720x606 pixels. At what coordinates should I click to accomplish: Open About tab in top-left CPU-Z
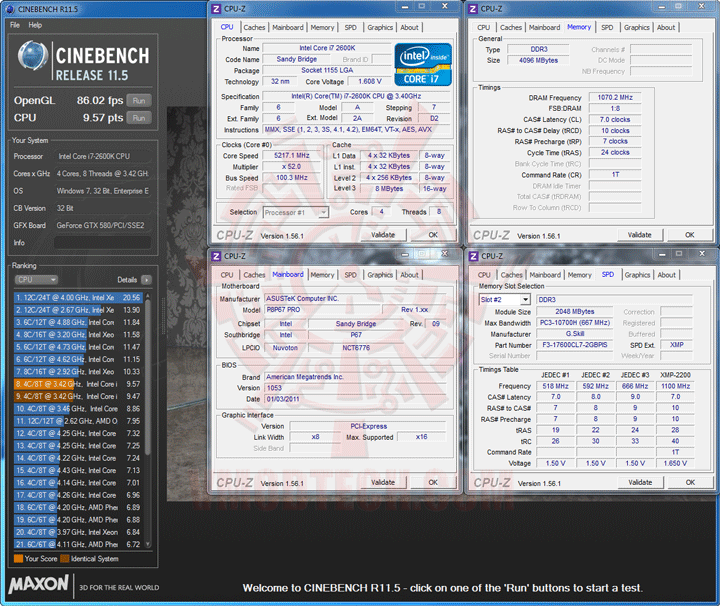click(409, 28)
